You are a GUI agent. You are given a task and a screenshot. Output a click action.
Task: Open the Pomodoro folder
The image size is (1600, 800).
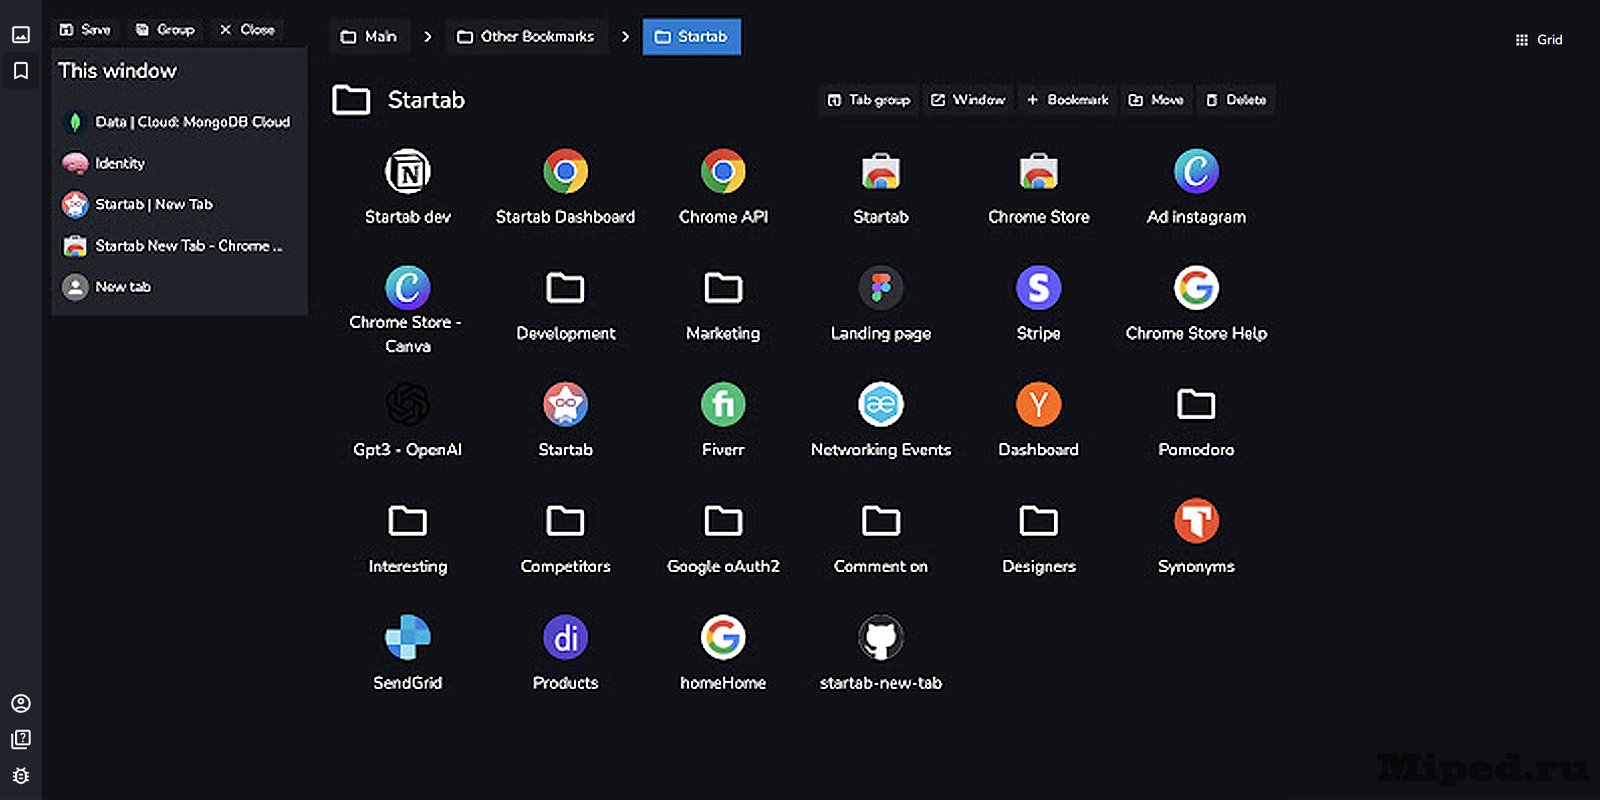tap(1196, 421)
